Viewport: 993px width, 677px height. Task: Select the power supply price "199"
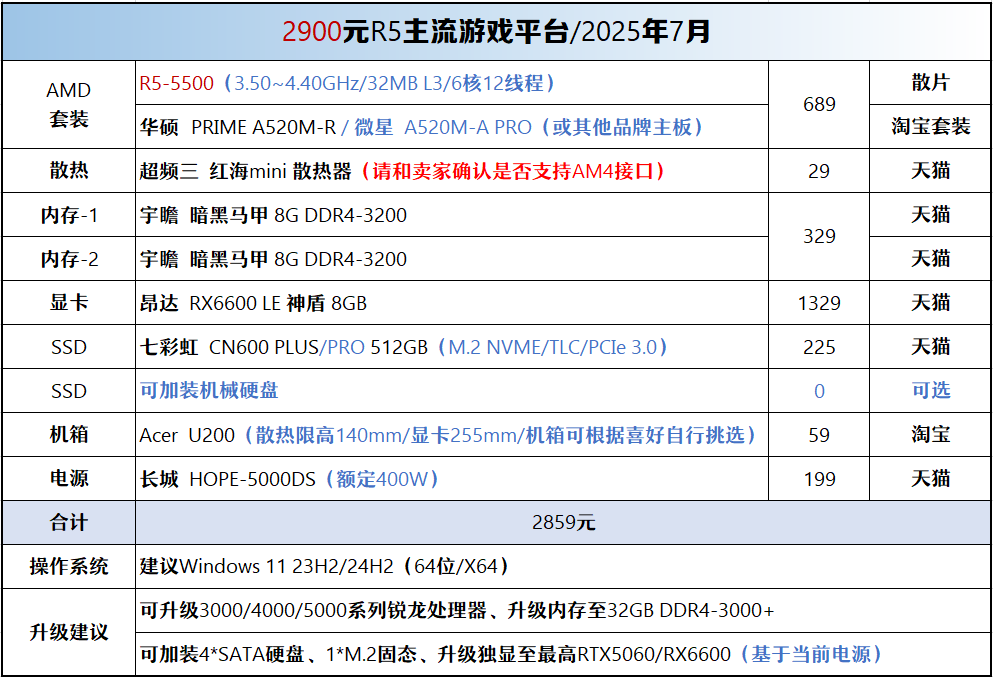tap(819, 479)
